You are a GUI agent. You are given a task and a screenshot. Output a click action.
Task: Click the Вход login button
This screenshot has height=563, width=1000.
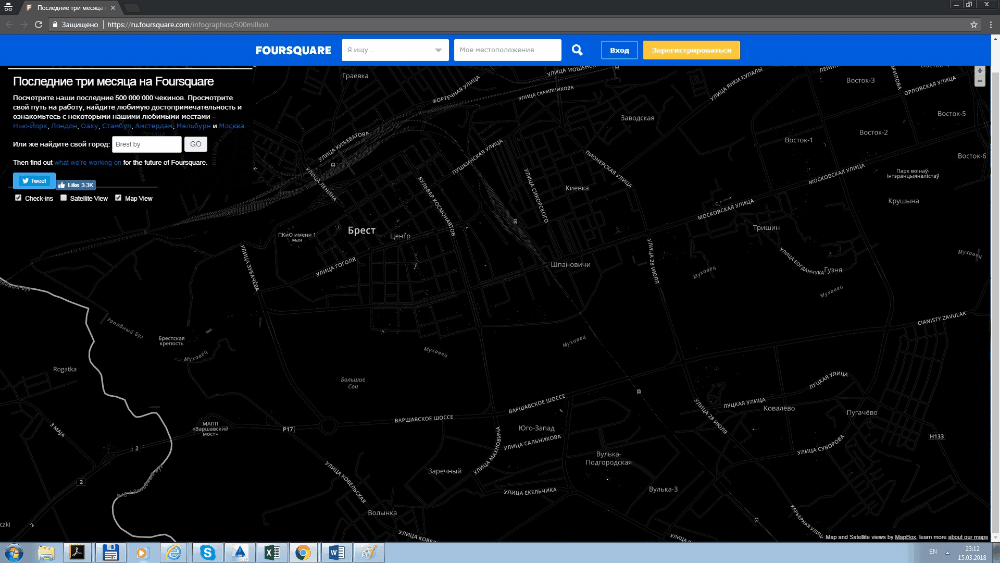[619, 50]
